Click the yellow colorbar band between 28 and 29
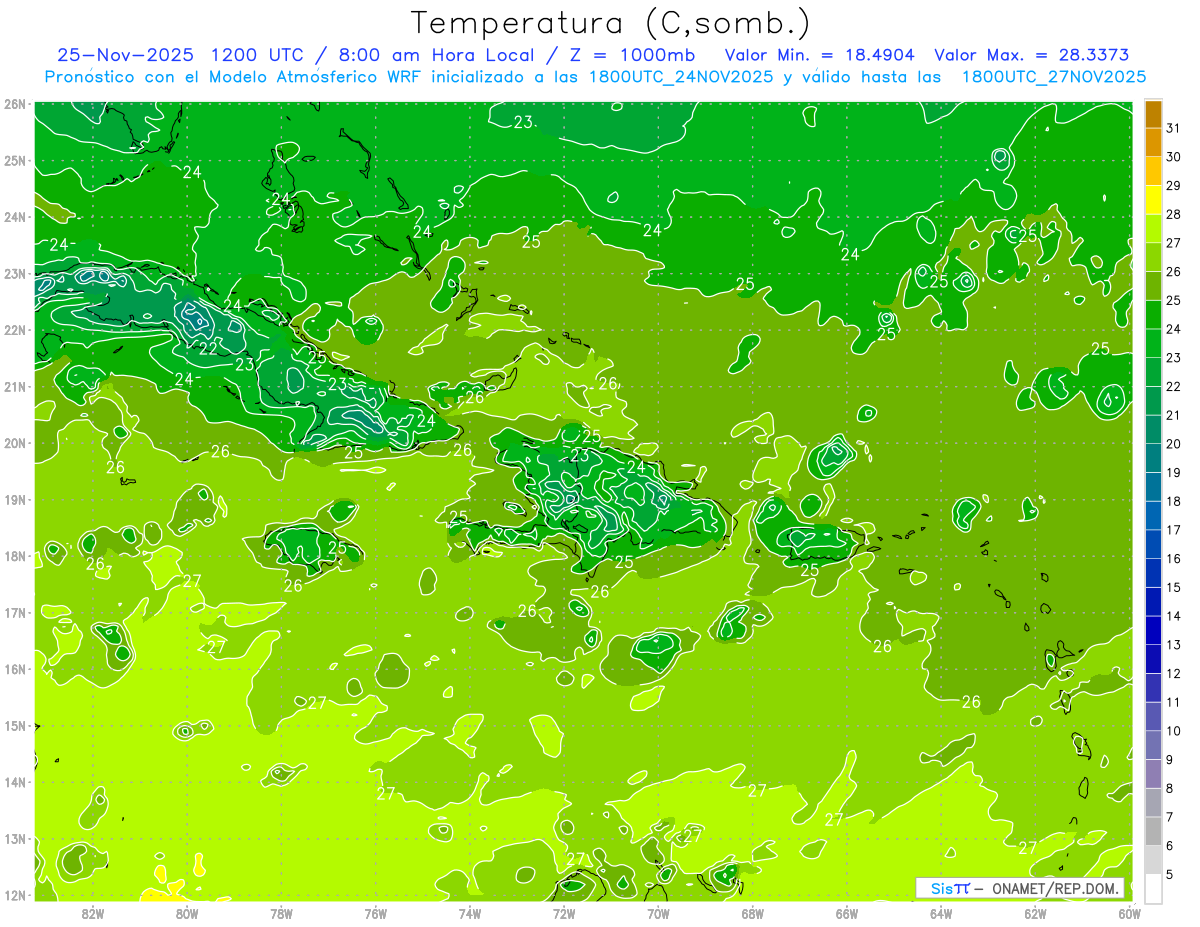 (x=1153, y=200)
